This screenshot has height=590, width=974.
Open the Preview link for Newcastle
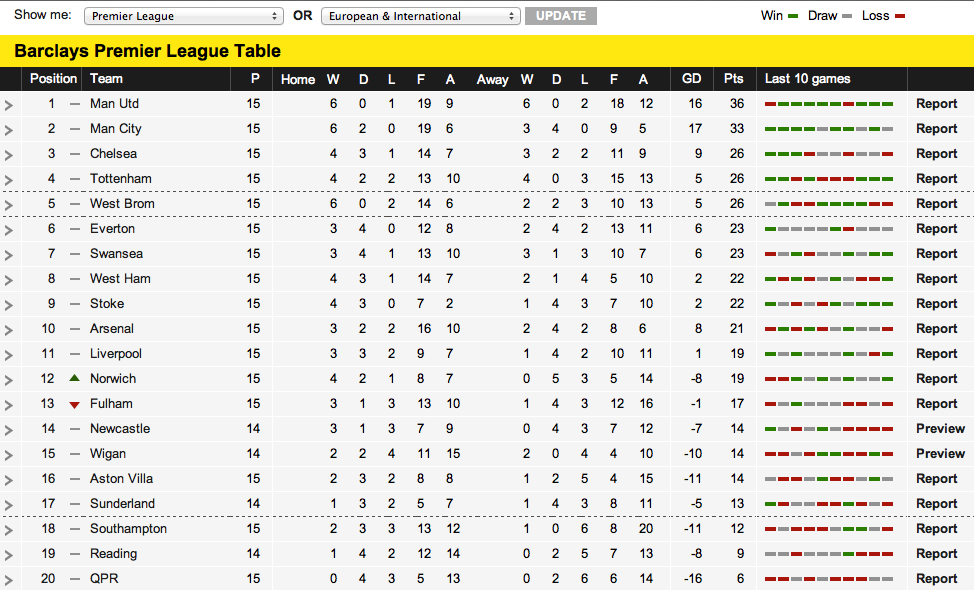[x=940, y=429]
